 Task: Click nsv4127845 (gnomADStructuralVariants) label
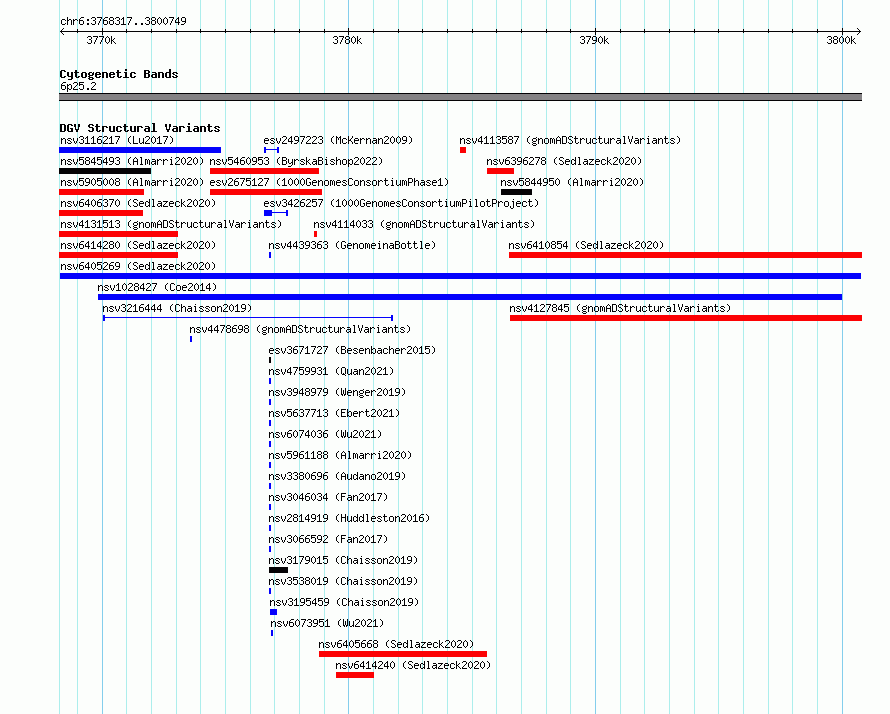[x=620, y=308]
